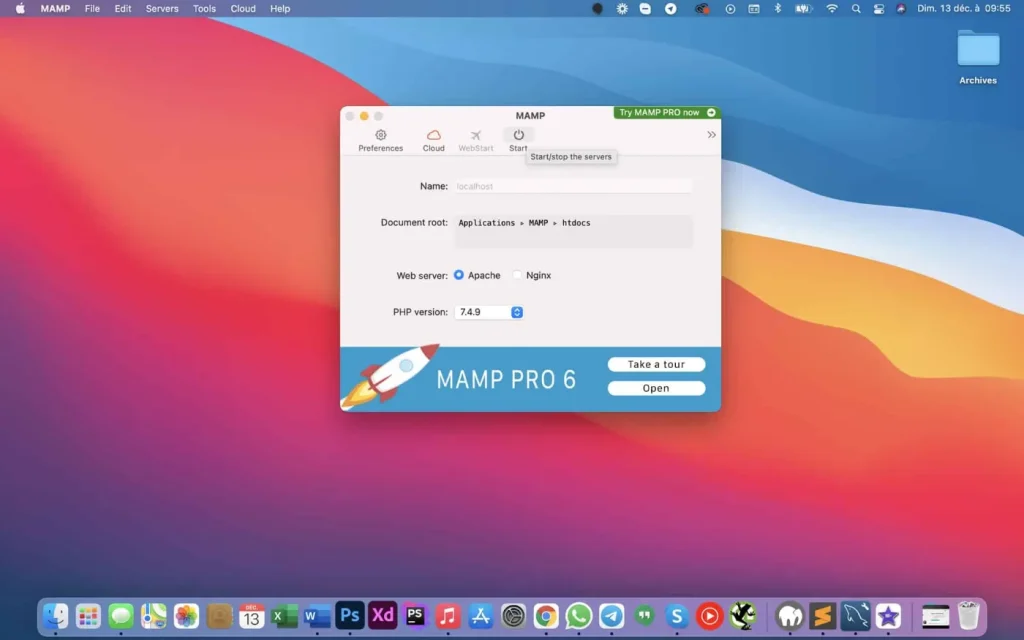Open Finder from the dock
Viewport: 1024px width, 640px height.
tap(56, 616)
